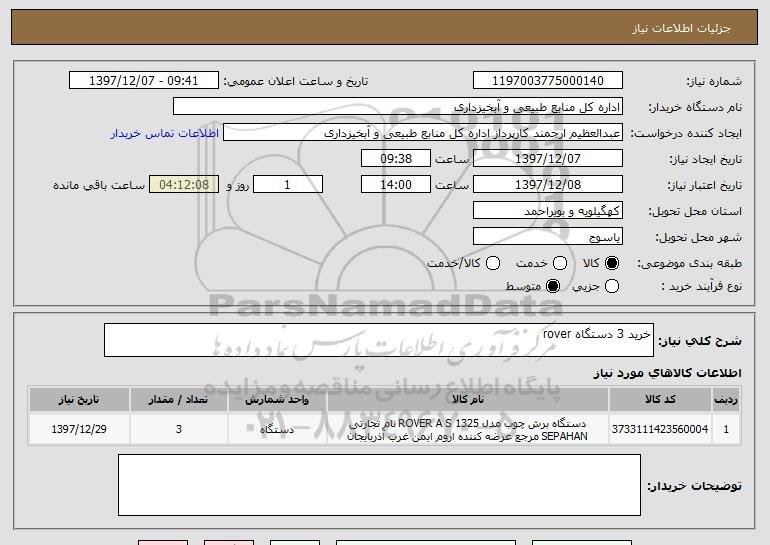This screenshot has height=545, width=770.
Task: Click the تعداد / مقدار column header
Action: pyautogui.click(x=178, y=400)
